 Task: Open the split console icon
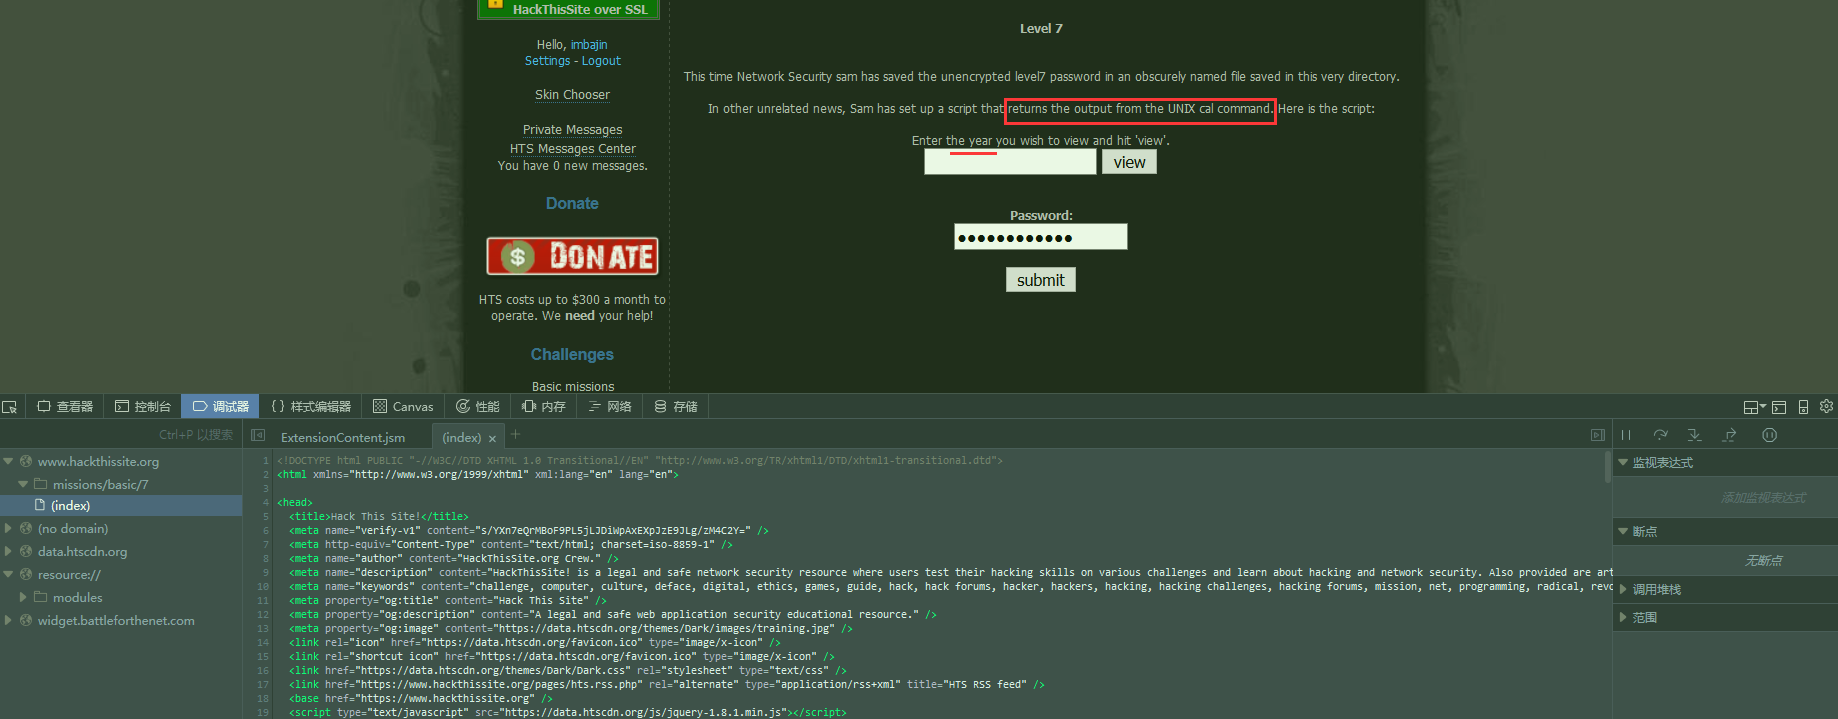[x=1779, y=407]
